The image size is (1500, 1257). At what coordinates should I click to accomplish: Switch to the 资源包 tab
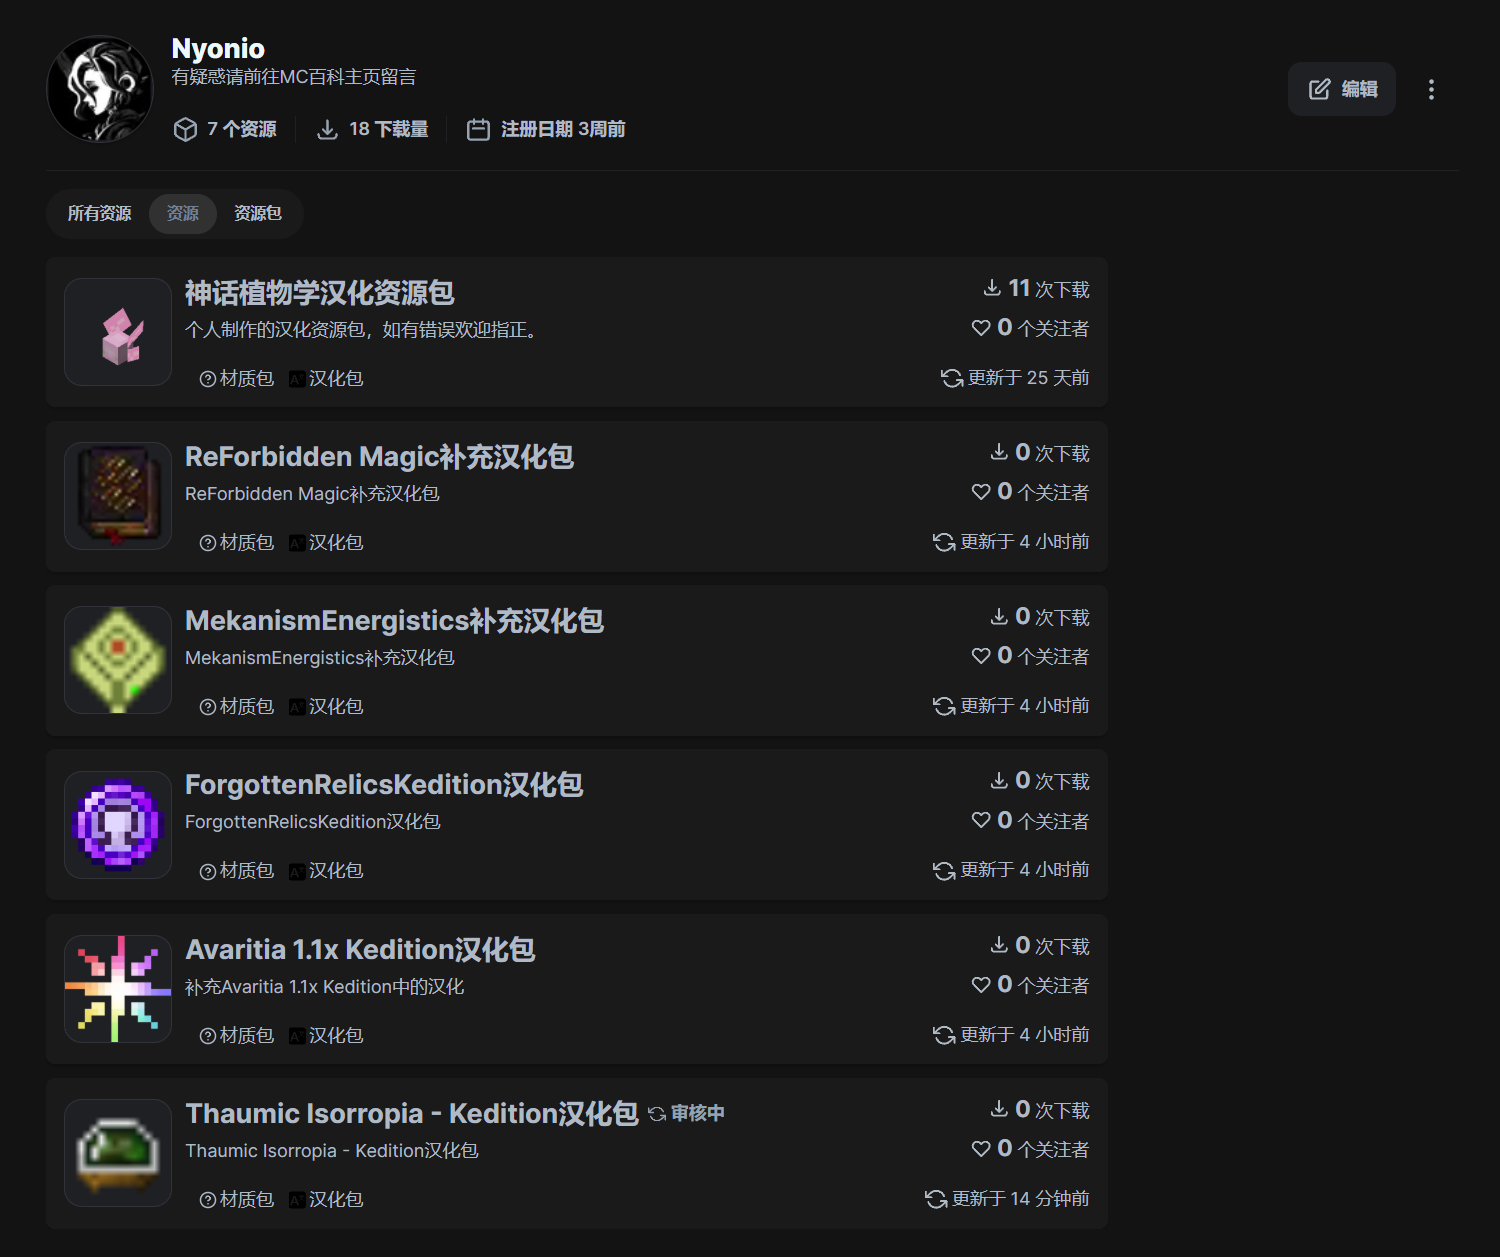(x=258, y=214)
